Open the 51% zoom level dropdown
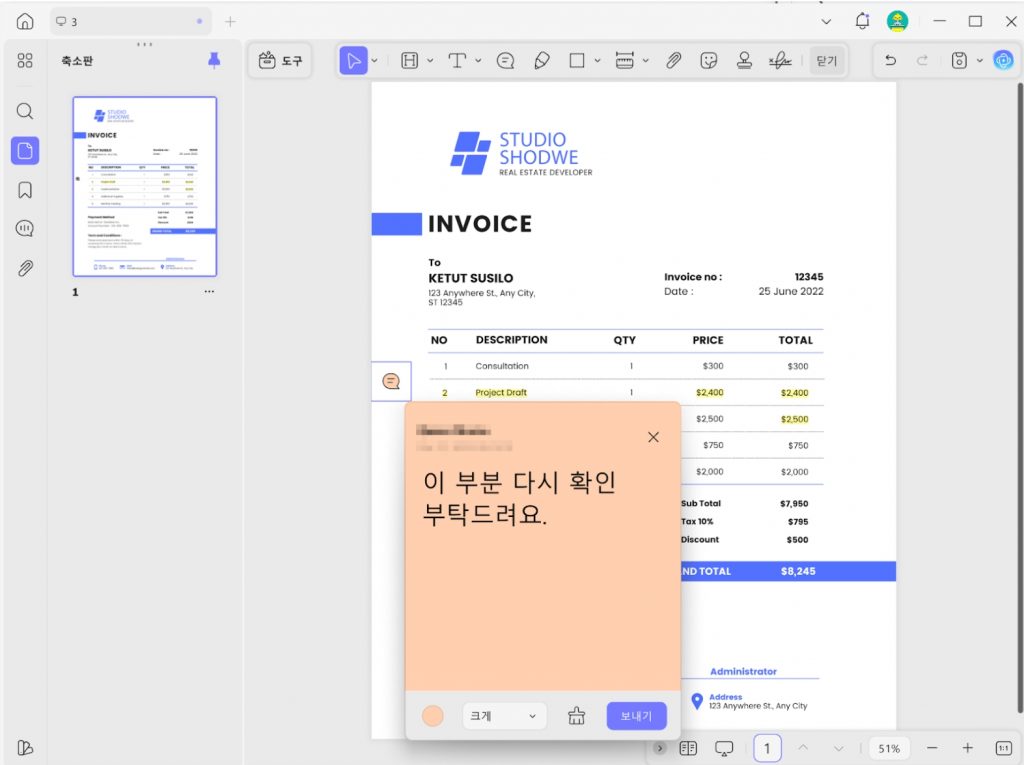Viewport: 1024px width, 765px height. [889, 749]
